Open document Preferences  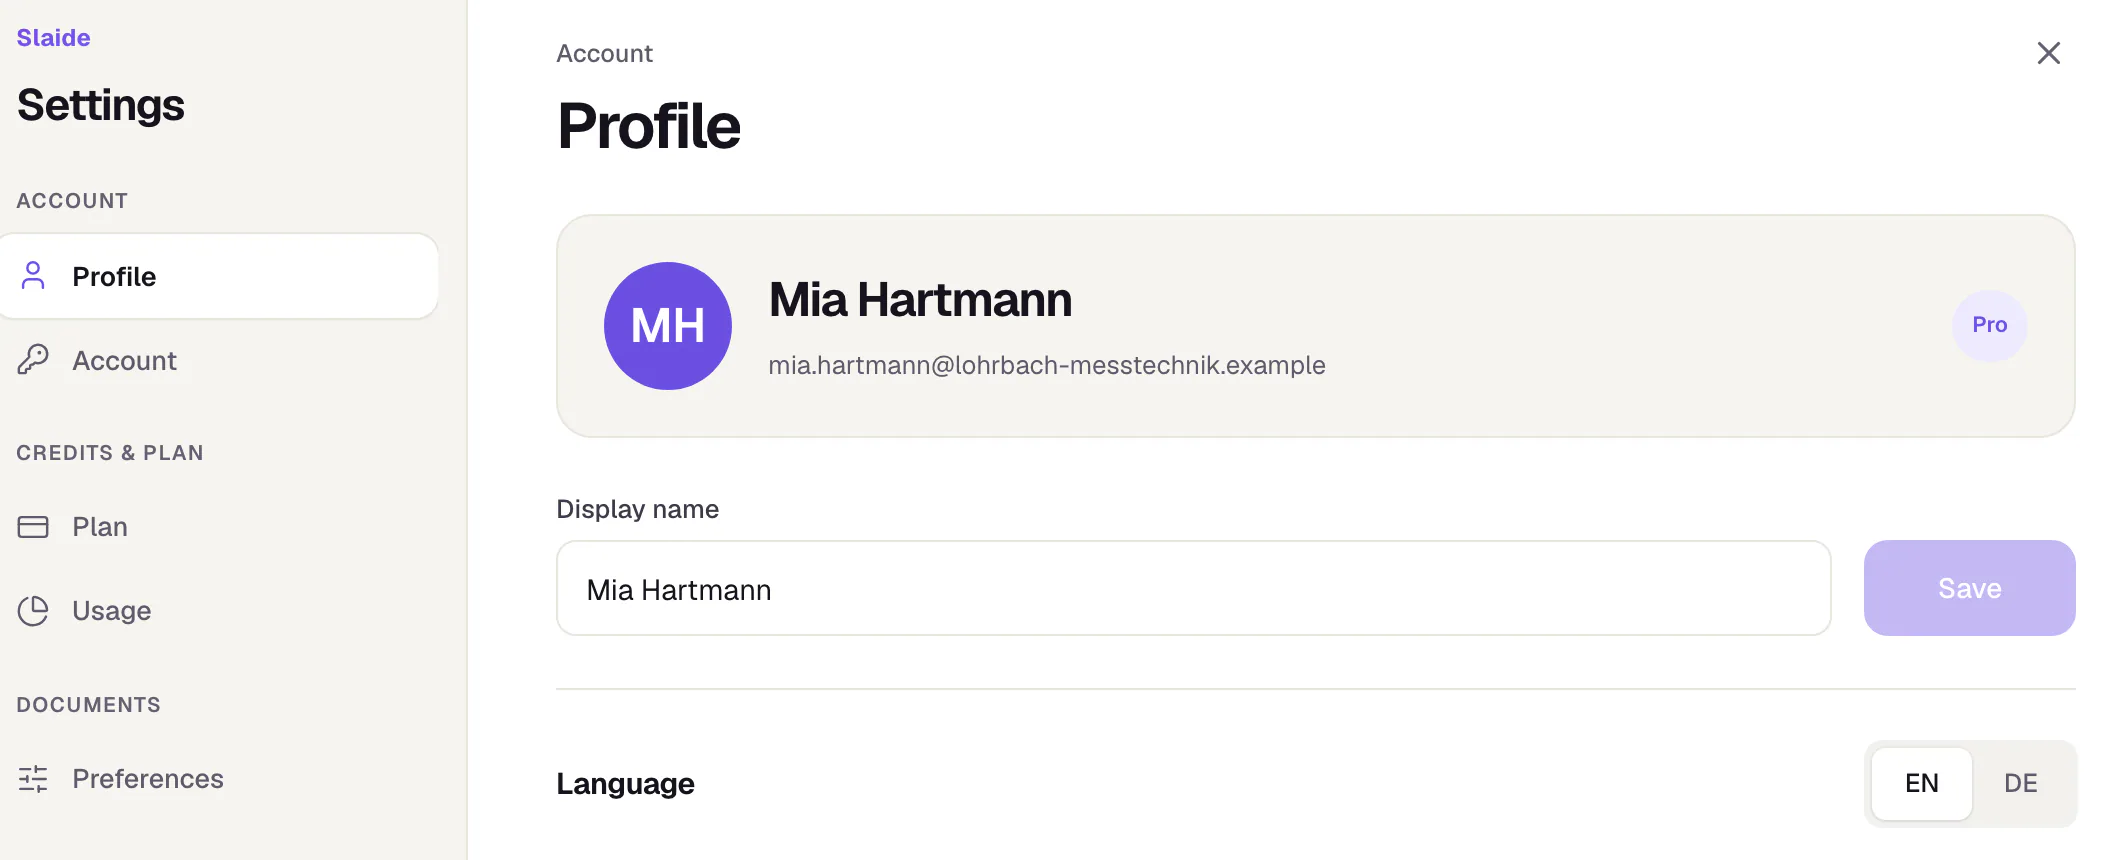(x=218, y=779)
